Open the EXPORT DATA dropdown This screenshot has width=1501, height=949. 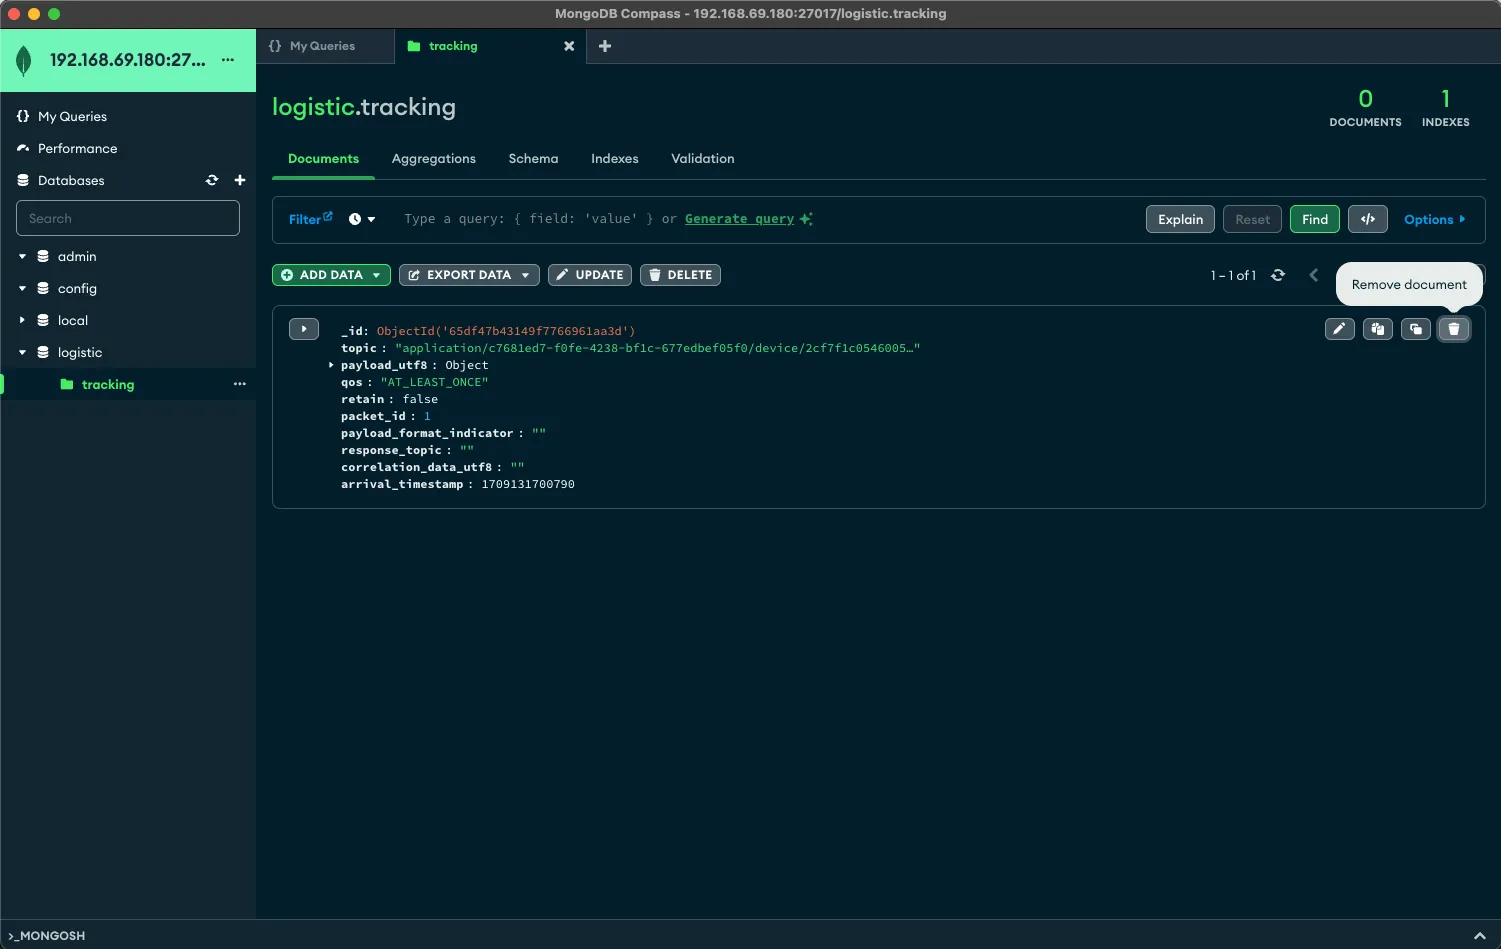click(x=469, y=275)
